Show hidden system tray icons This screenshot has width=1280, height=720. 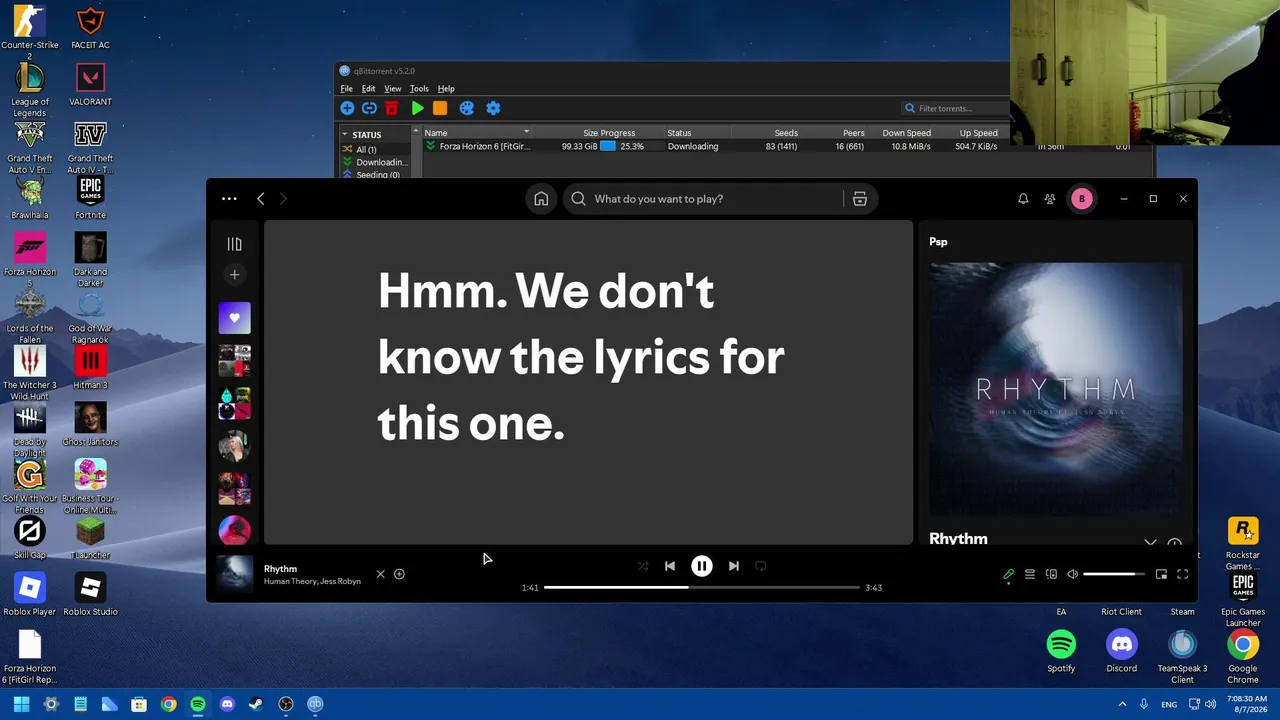(x=1122, y=704)
